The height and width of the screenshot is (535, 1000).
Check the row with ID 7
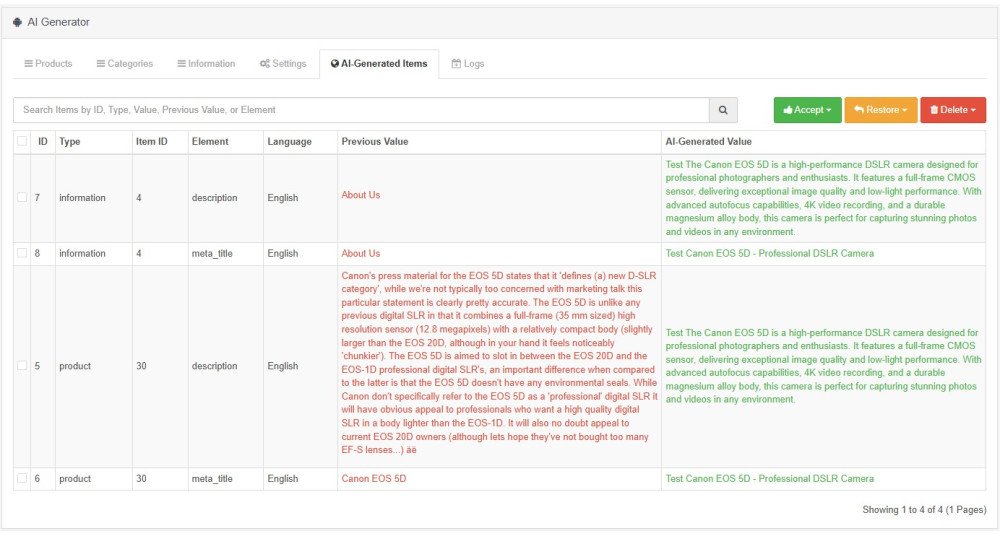tap(22, 197)
